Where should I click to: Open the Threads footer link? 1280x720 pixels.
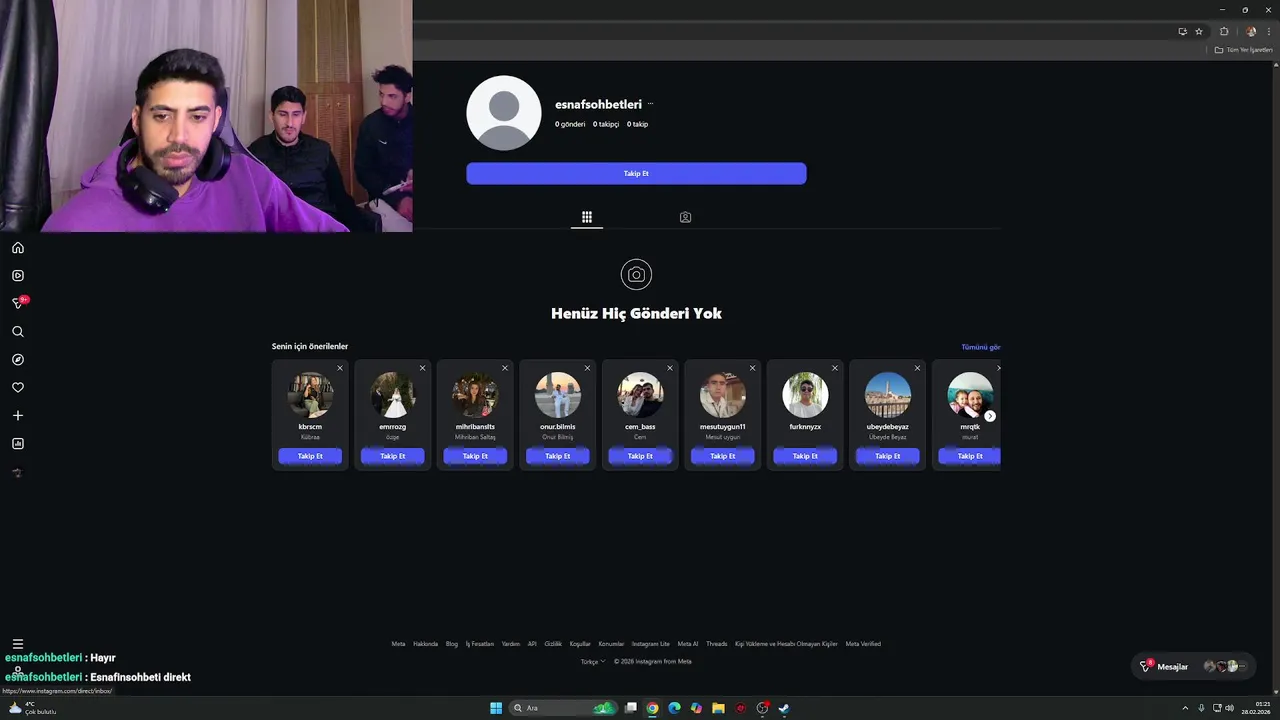pos(717,644)
